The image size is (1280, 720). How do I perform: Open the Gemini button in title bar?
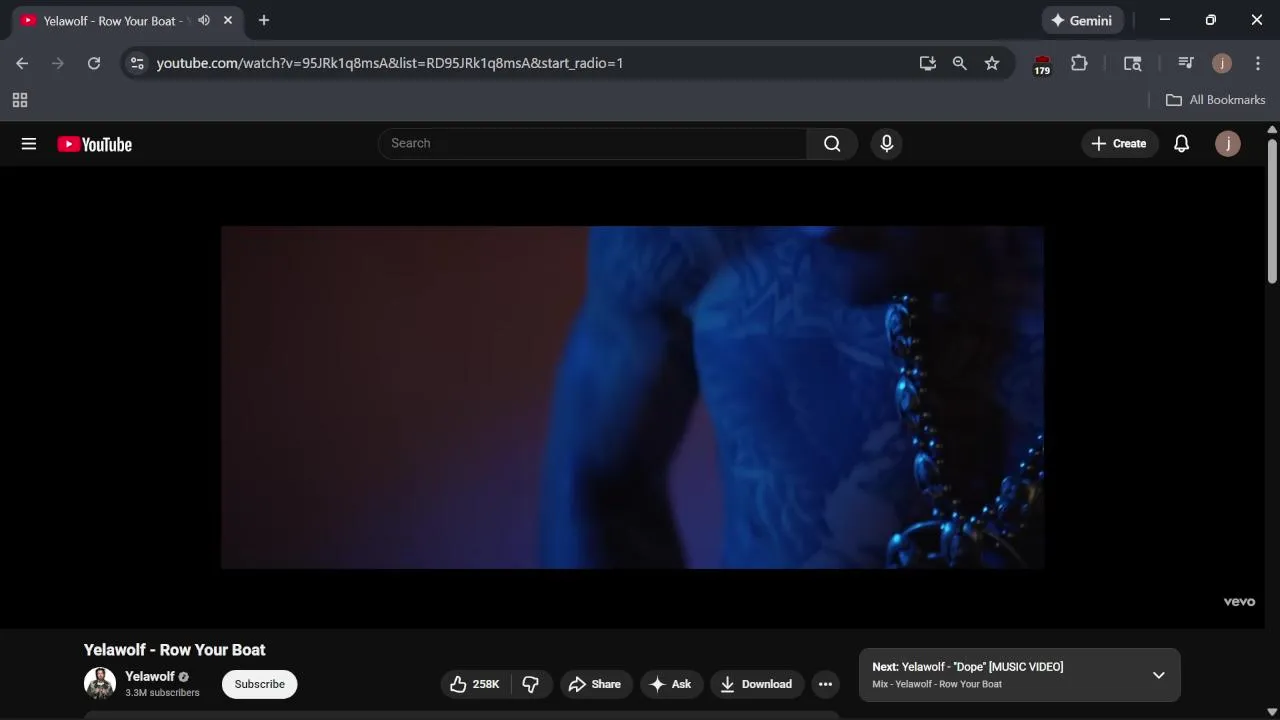click(1083, 20)
